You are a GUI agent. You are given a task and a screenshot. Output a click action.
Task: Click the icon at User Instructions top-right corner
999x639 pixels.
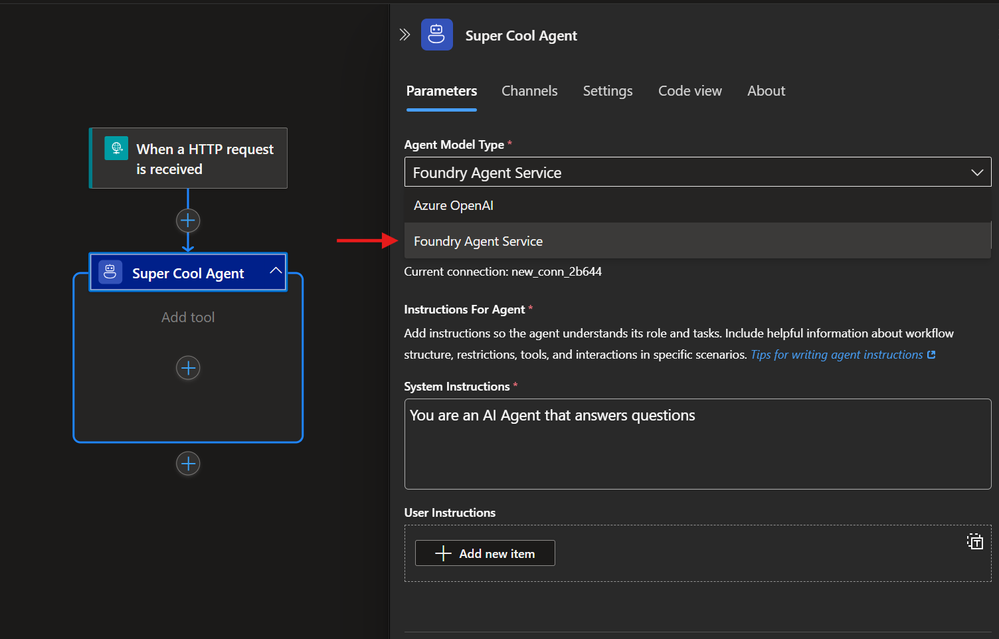(974, 542)
